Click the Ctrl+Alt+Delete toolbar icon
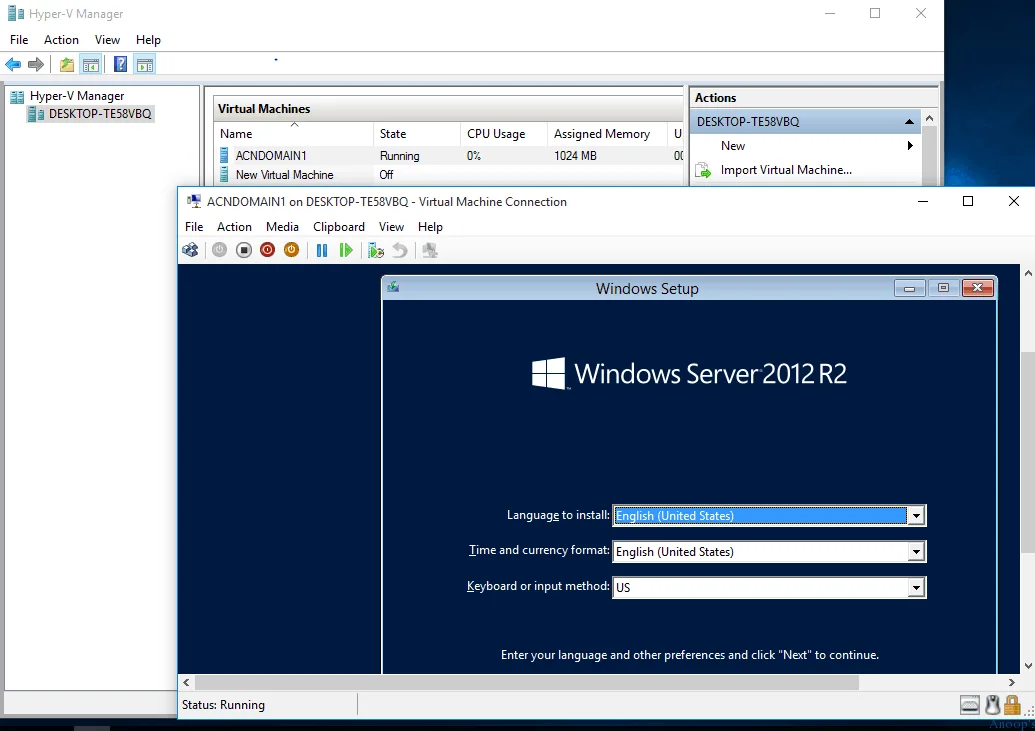 190,250
